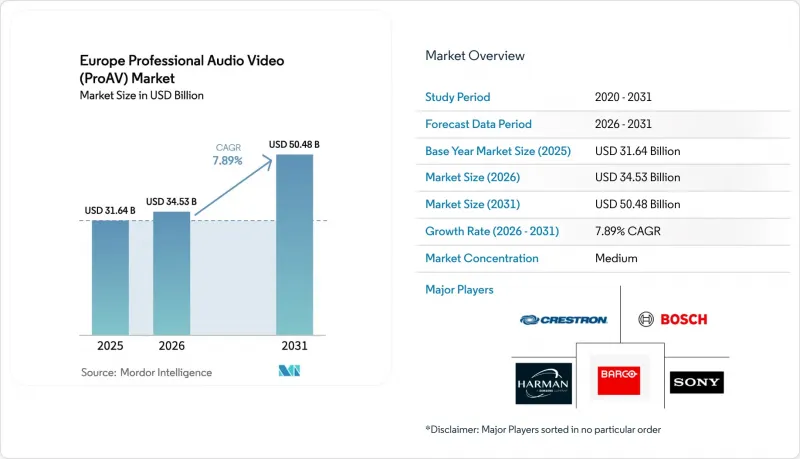The height and width of the screenshot is (459, 800).
Task: Click the subtitle Market Size in USD Billion
Action: 141,95
